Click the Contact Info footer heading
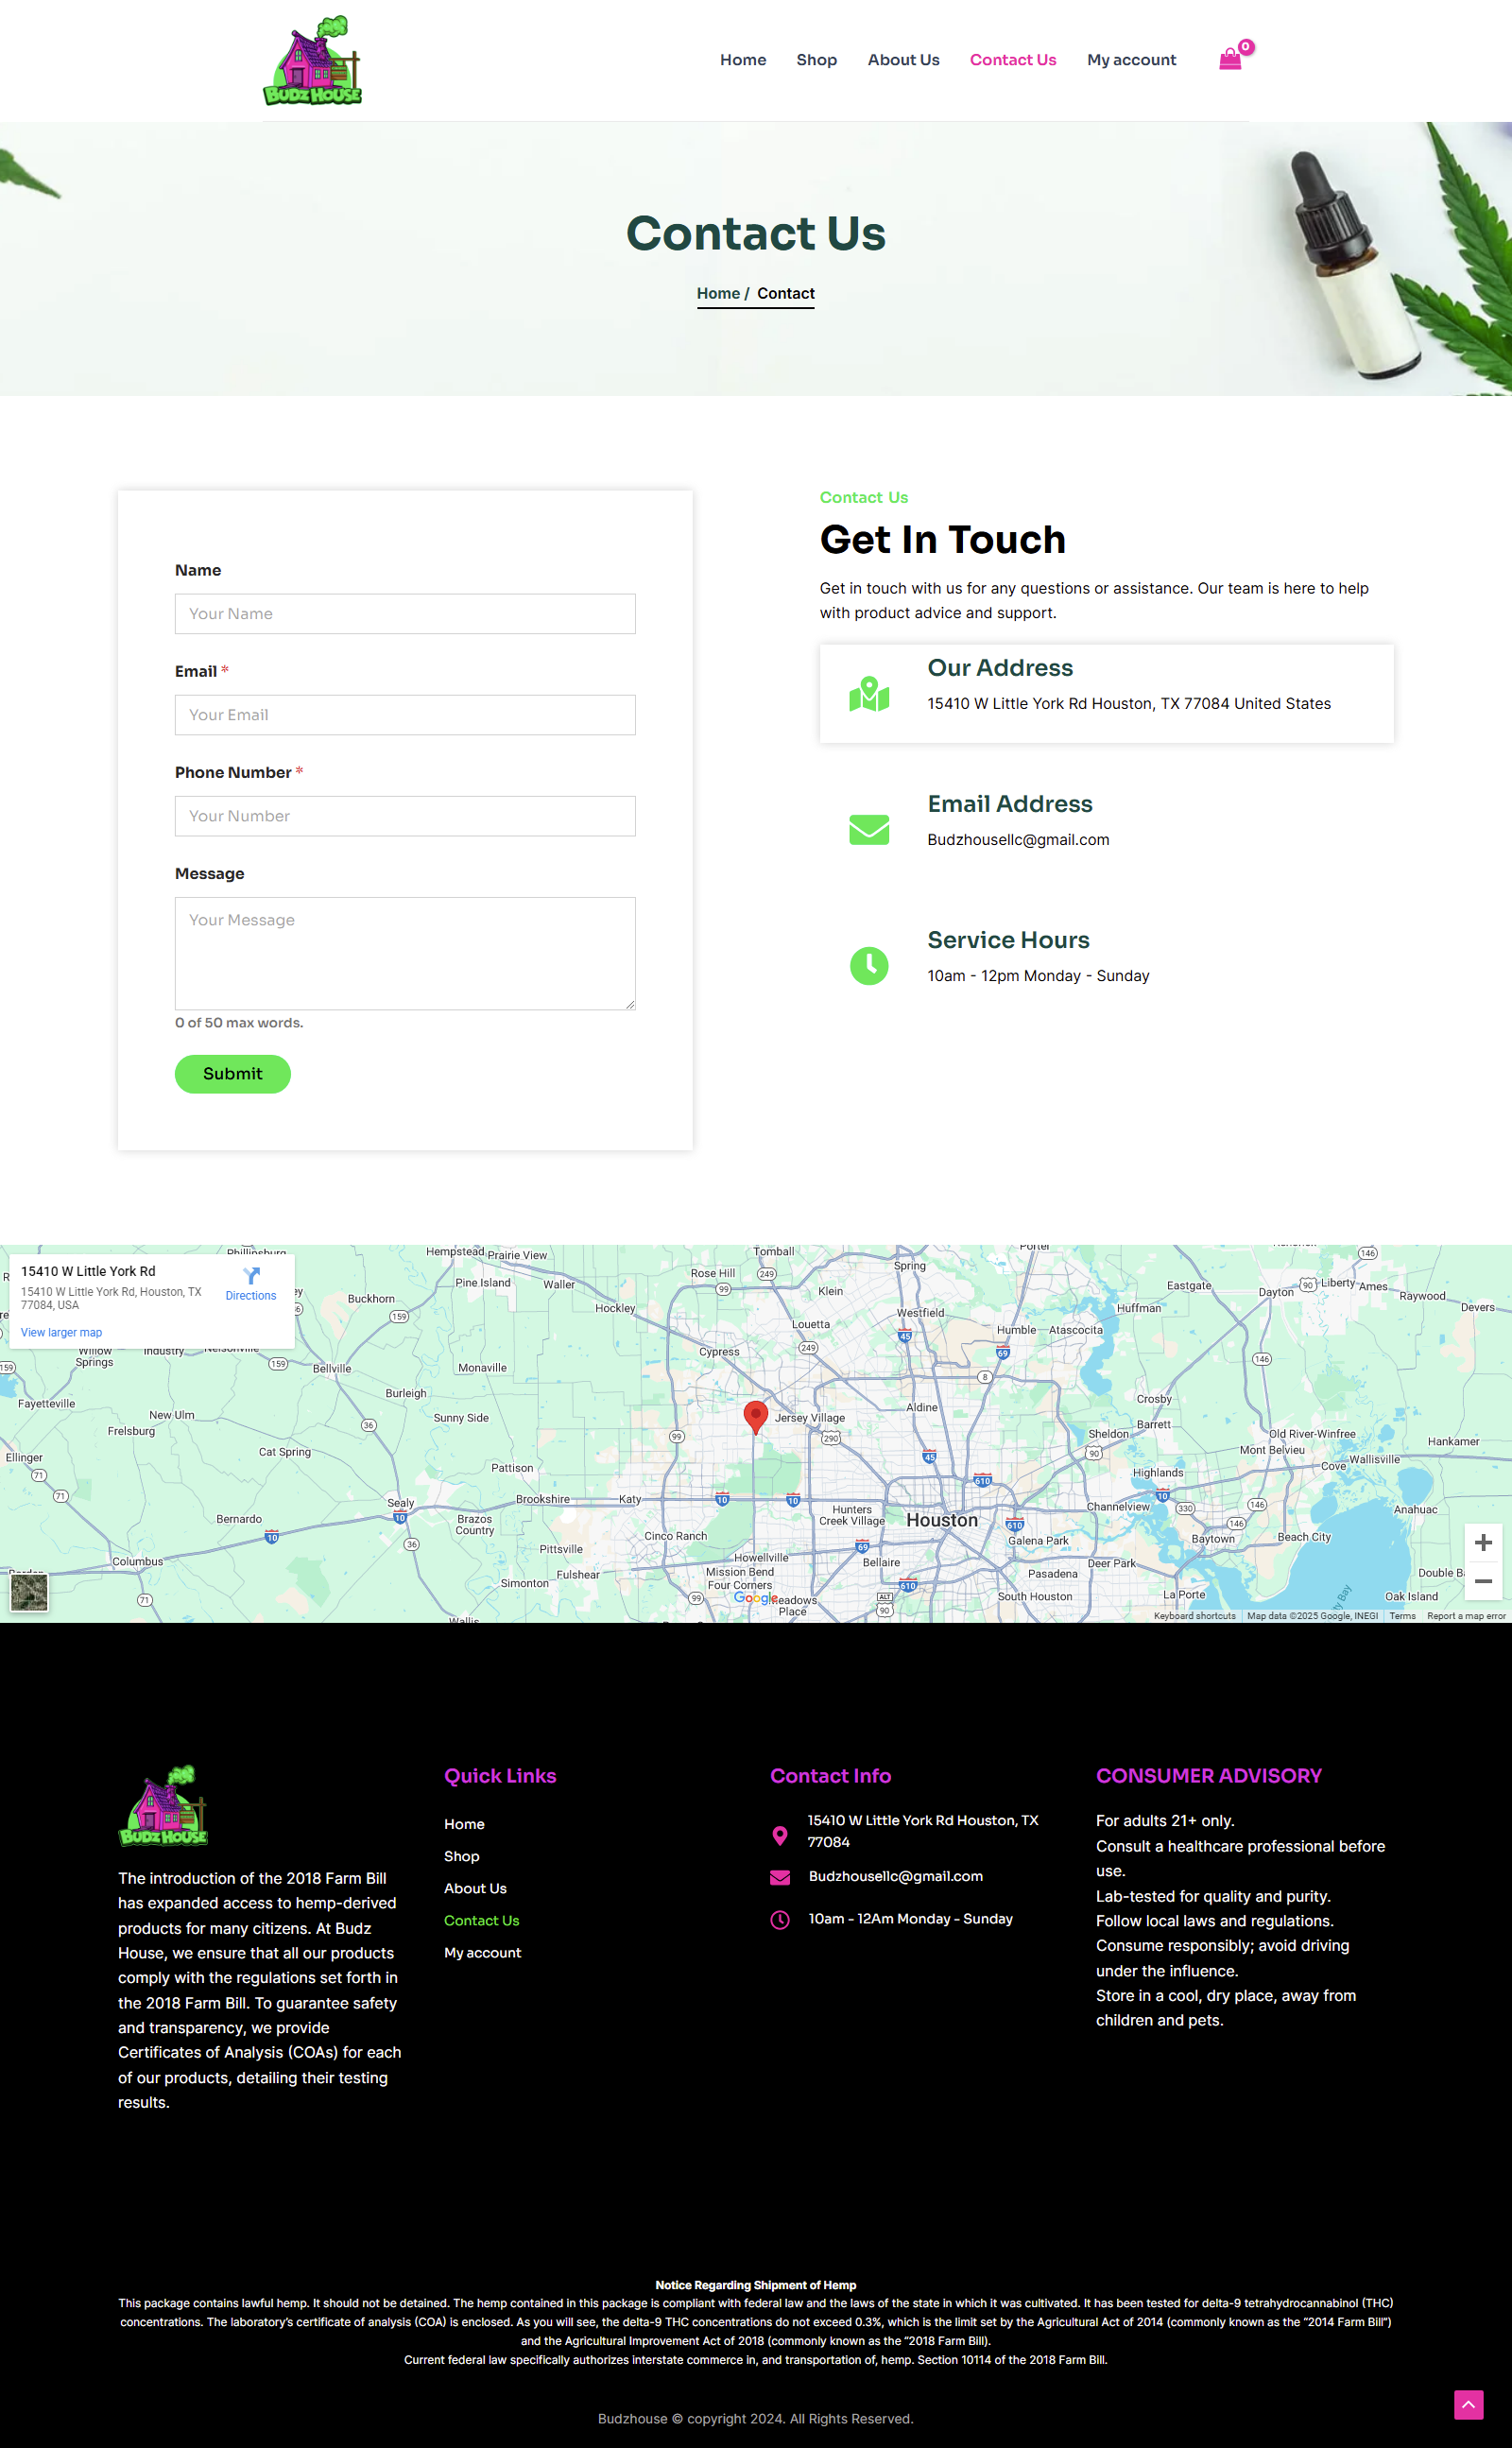1512x2448 pixels. [x=830, y=1776]
